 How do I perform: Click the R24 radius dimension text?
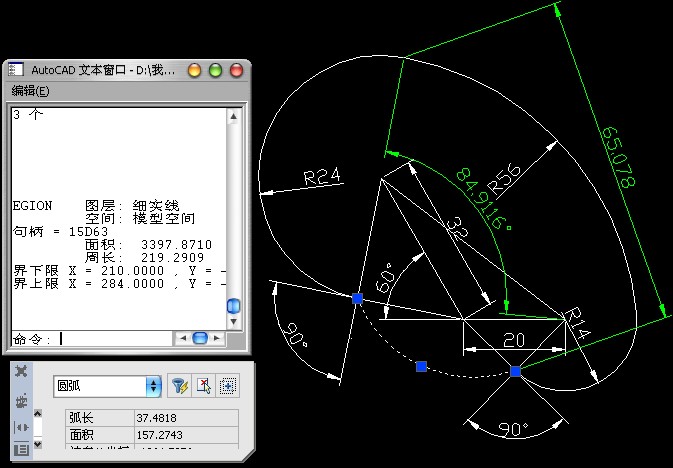(322, 176)
